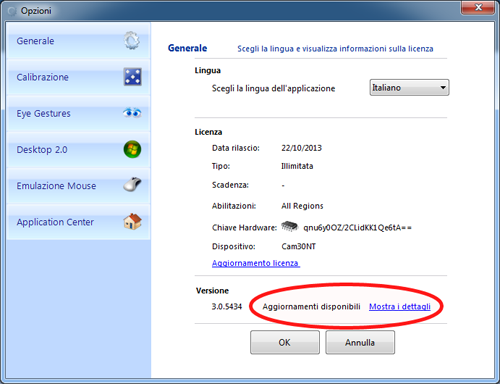Click the Desktop 2.0 Windows logo icon
The image size is (500, 384).
132,149
